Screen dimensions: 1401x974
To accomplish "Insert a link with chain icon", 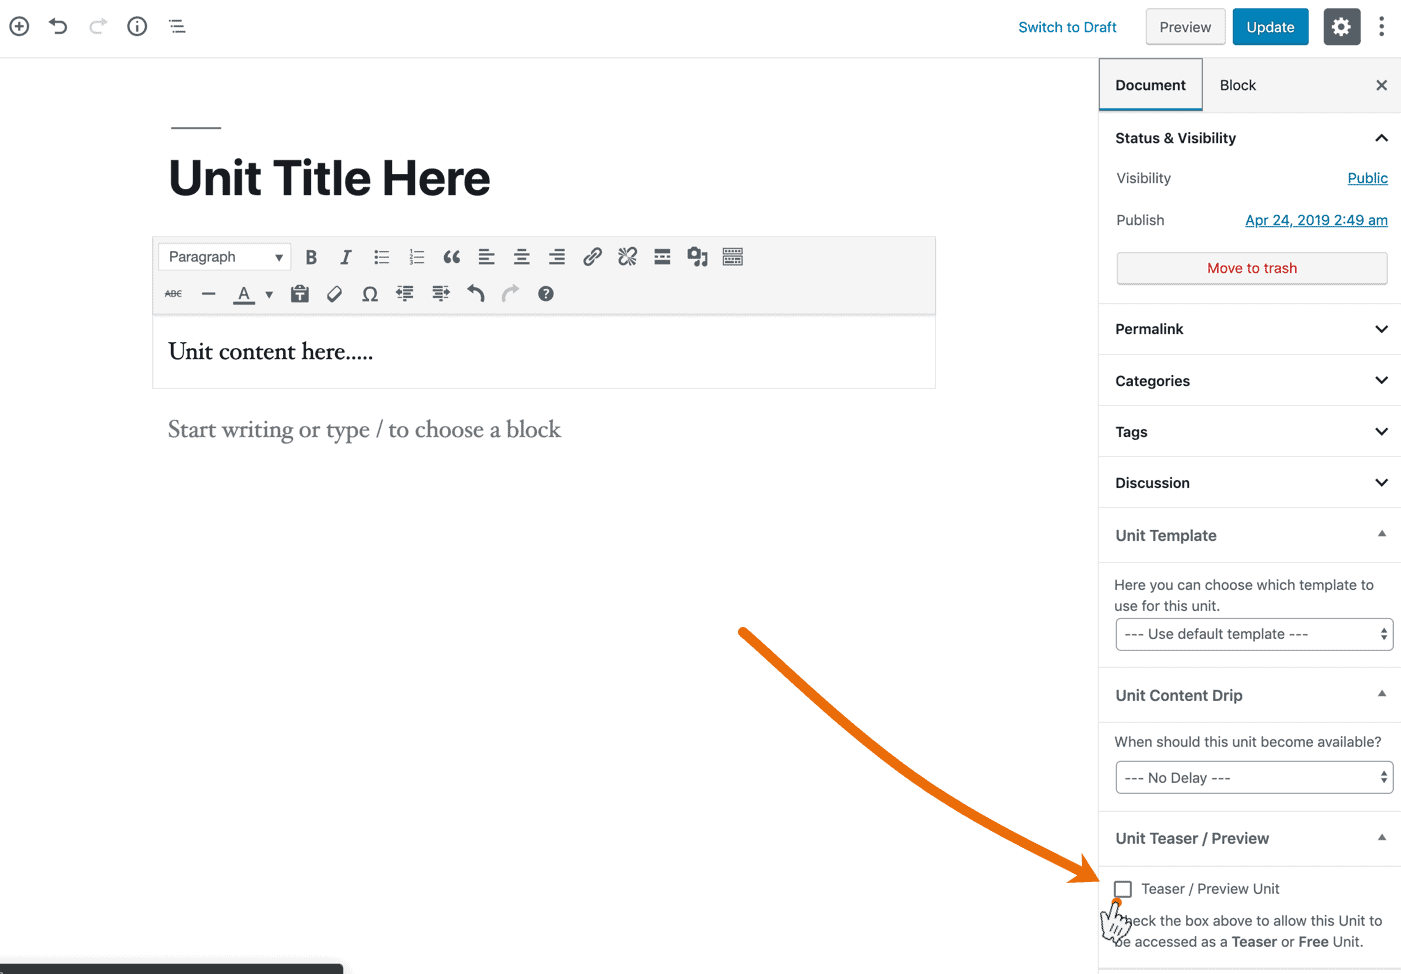I will 592,257.
